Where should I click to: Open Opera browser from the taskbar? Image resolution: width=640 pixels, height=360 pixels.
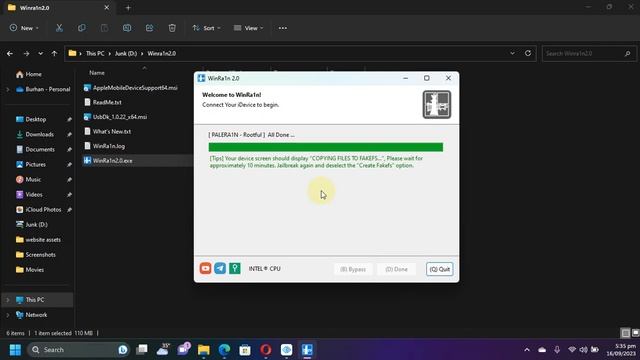pyautogui.click(x=266, y=350)
